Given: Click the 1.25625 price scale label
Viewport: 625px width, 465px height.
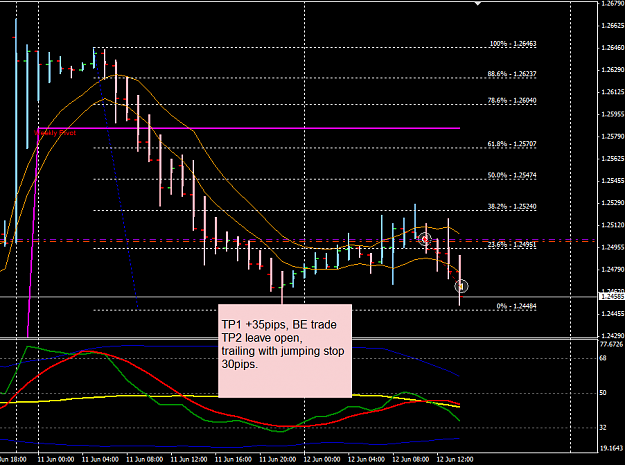Looking at the screenshot, I should [x=612, y=159].
